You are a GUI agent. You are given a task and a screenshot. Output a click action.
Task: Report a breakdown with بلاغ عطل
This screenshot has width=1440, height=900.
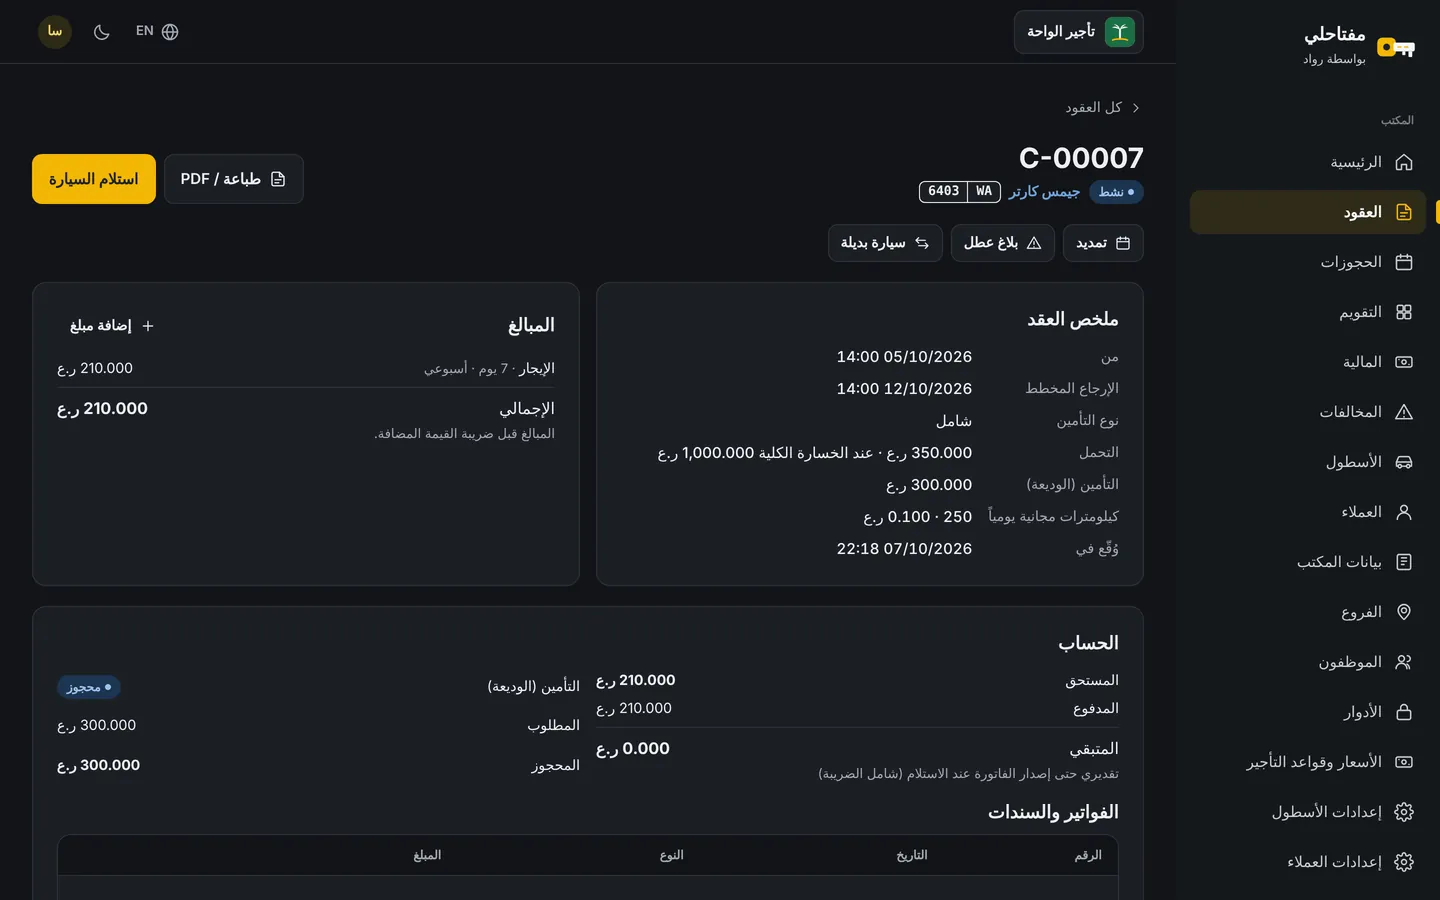coord(1003,243)
